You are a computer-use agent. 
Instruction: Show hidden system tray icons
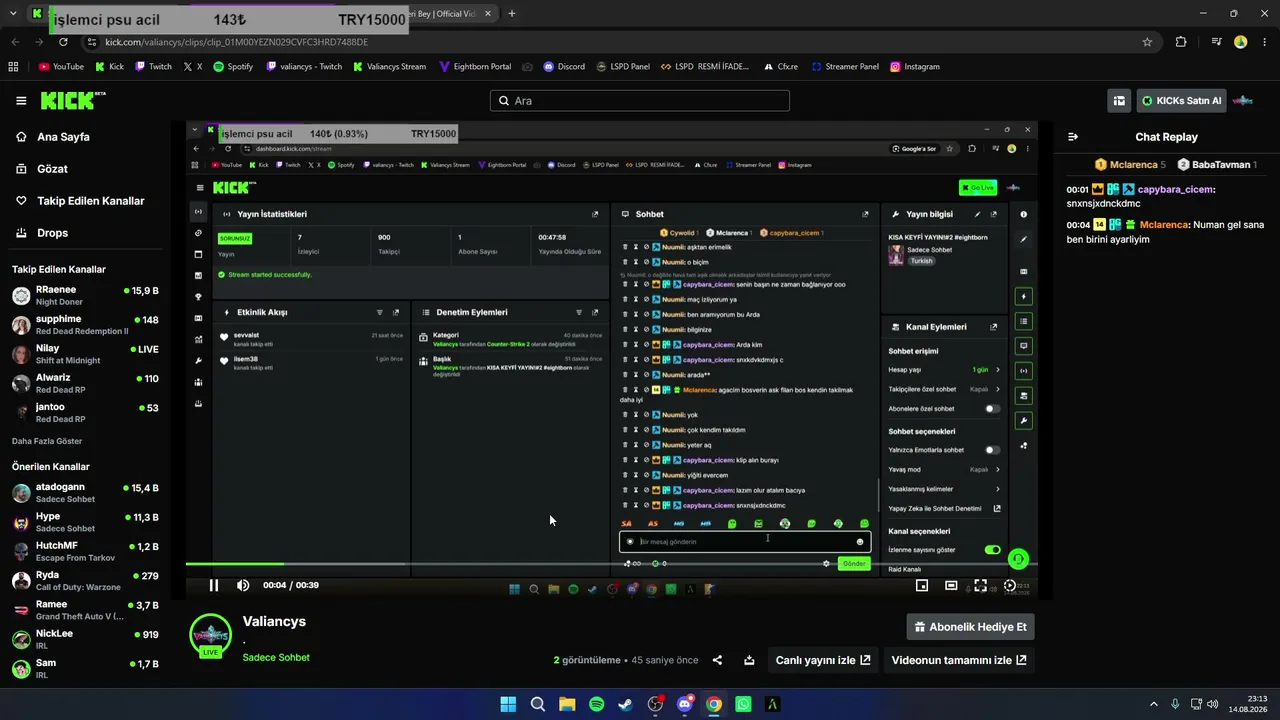pyautogui.click(x=1153, y=704)
